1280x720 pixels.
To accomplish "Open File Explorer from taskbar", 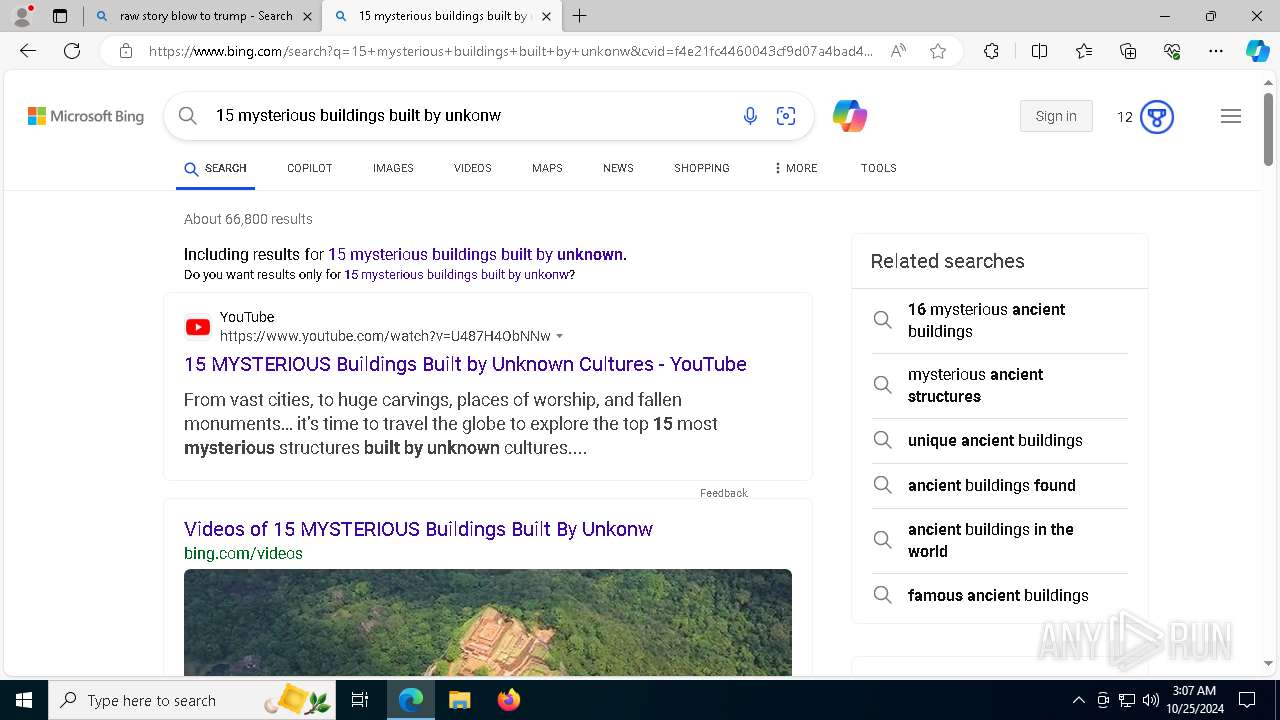I will click(459, 700).
